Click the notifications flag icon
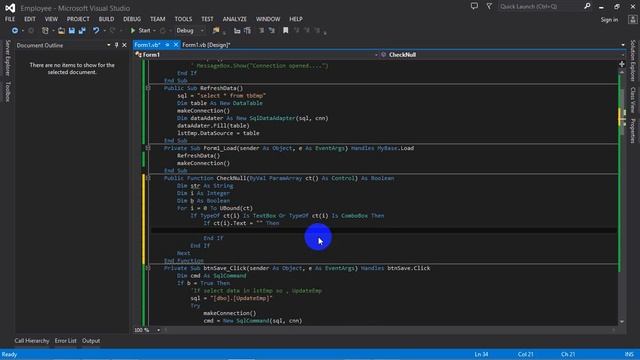The width and height of the screenshot is (640, 360). 489,6
